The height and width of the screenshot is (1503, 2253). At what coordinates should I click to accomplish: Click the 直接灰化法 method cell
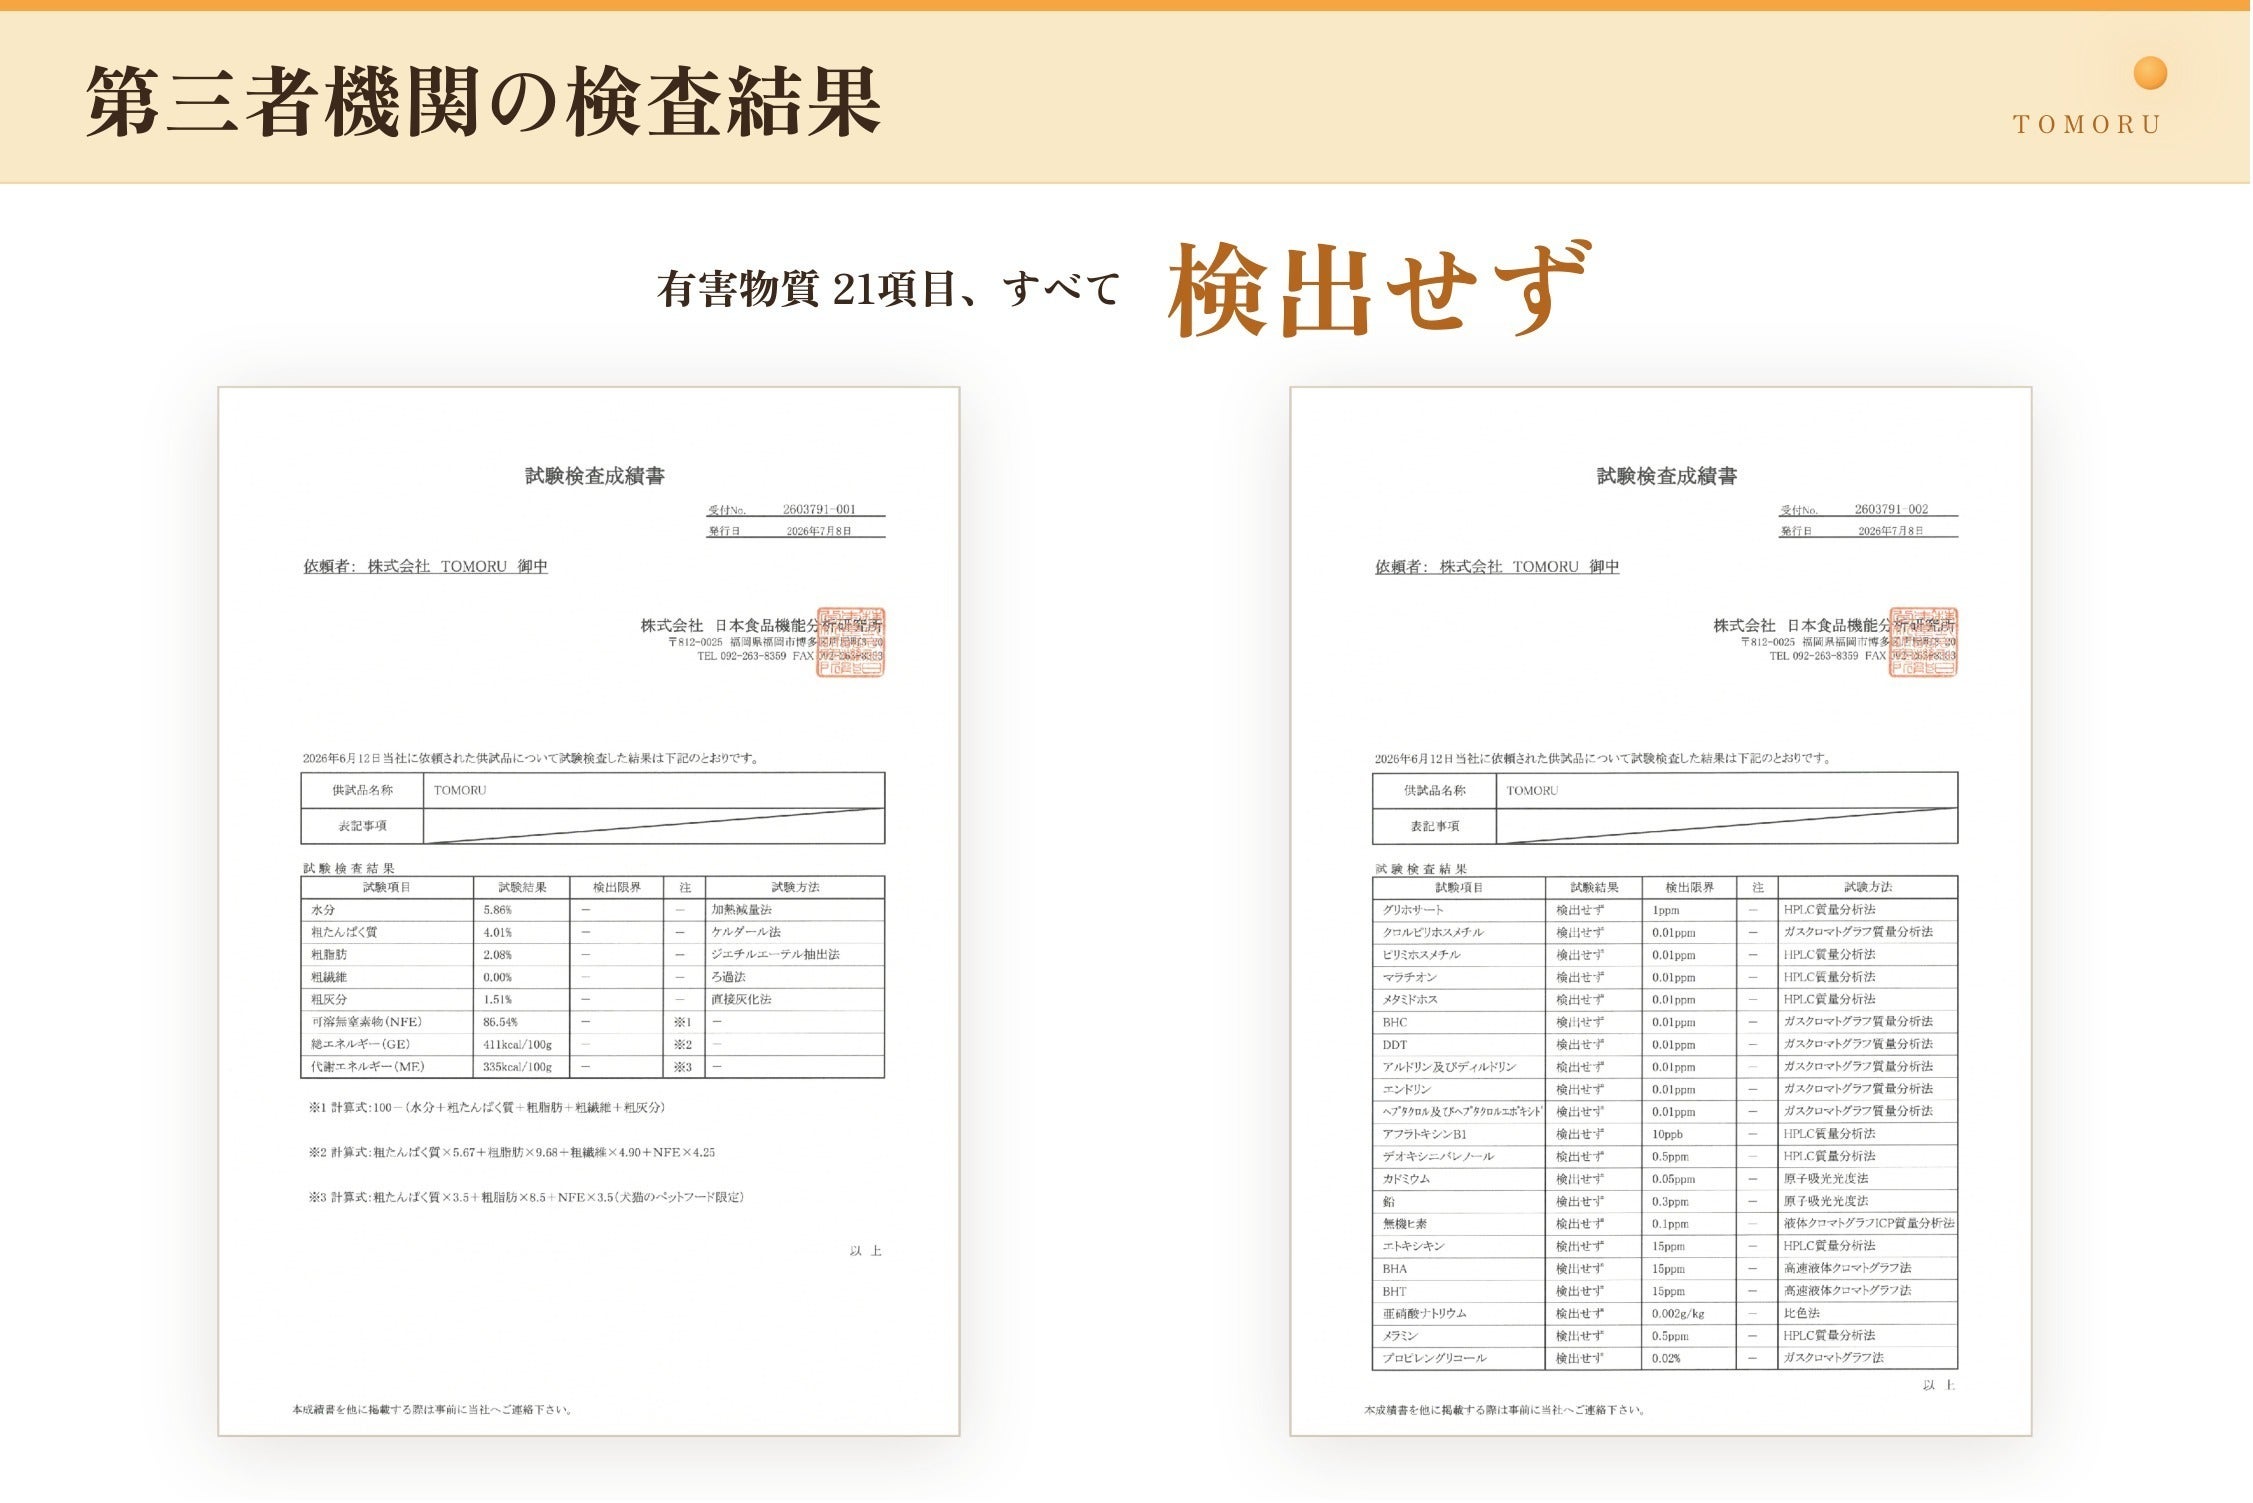pyautogui.click(x=742, y=999)
